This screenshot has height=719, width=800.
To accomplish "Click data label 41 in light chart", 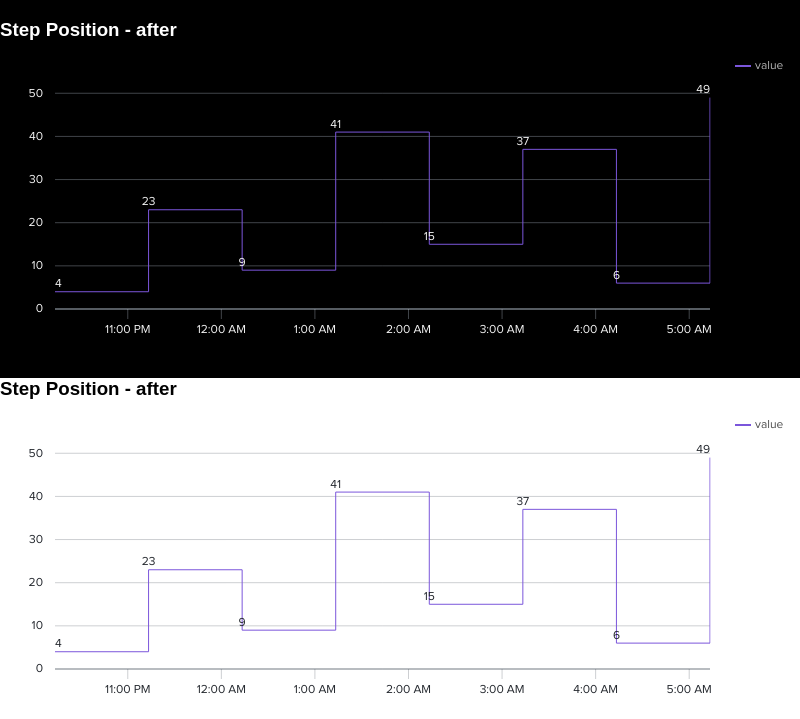I will pyautogui.click(x=336, y=484).
